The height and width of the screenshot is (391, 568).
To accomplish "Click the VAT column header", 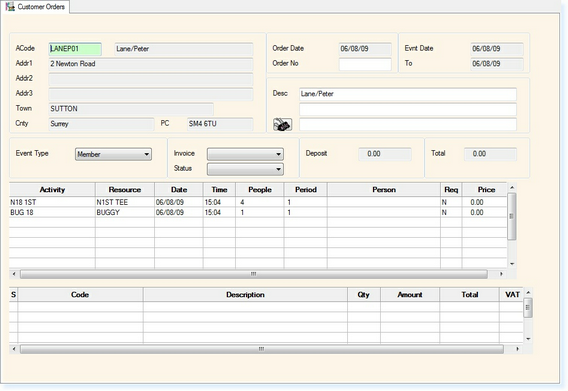I will (x=512, y=295).
